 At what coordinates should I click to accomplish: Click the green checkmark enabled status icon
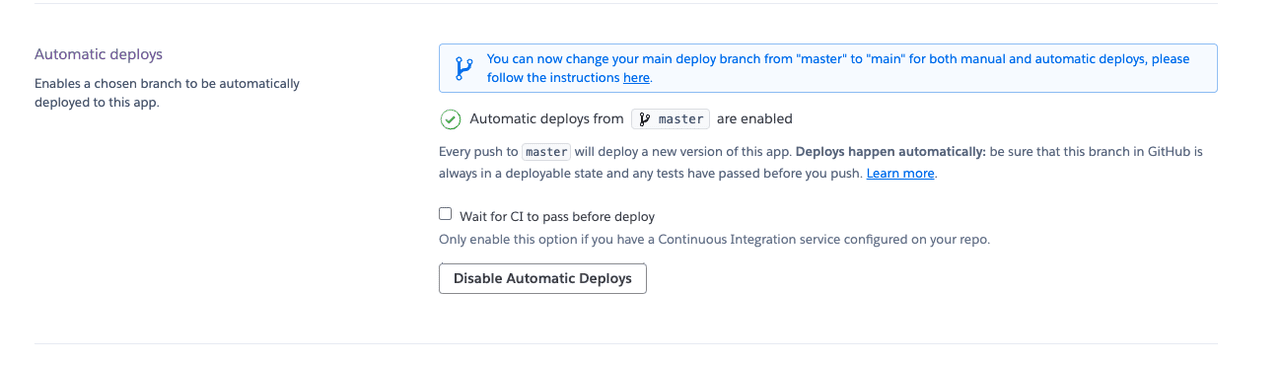(450, 119)
